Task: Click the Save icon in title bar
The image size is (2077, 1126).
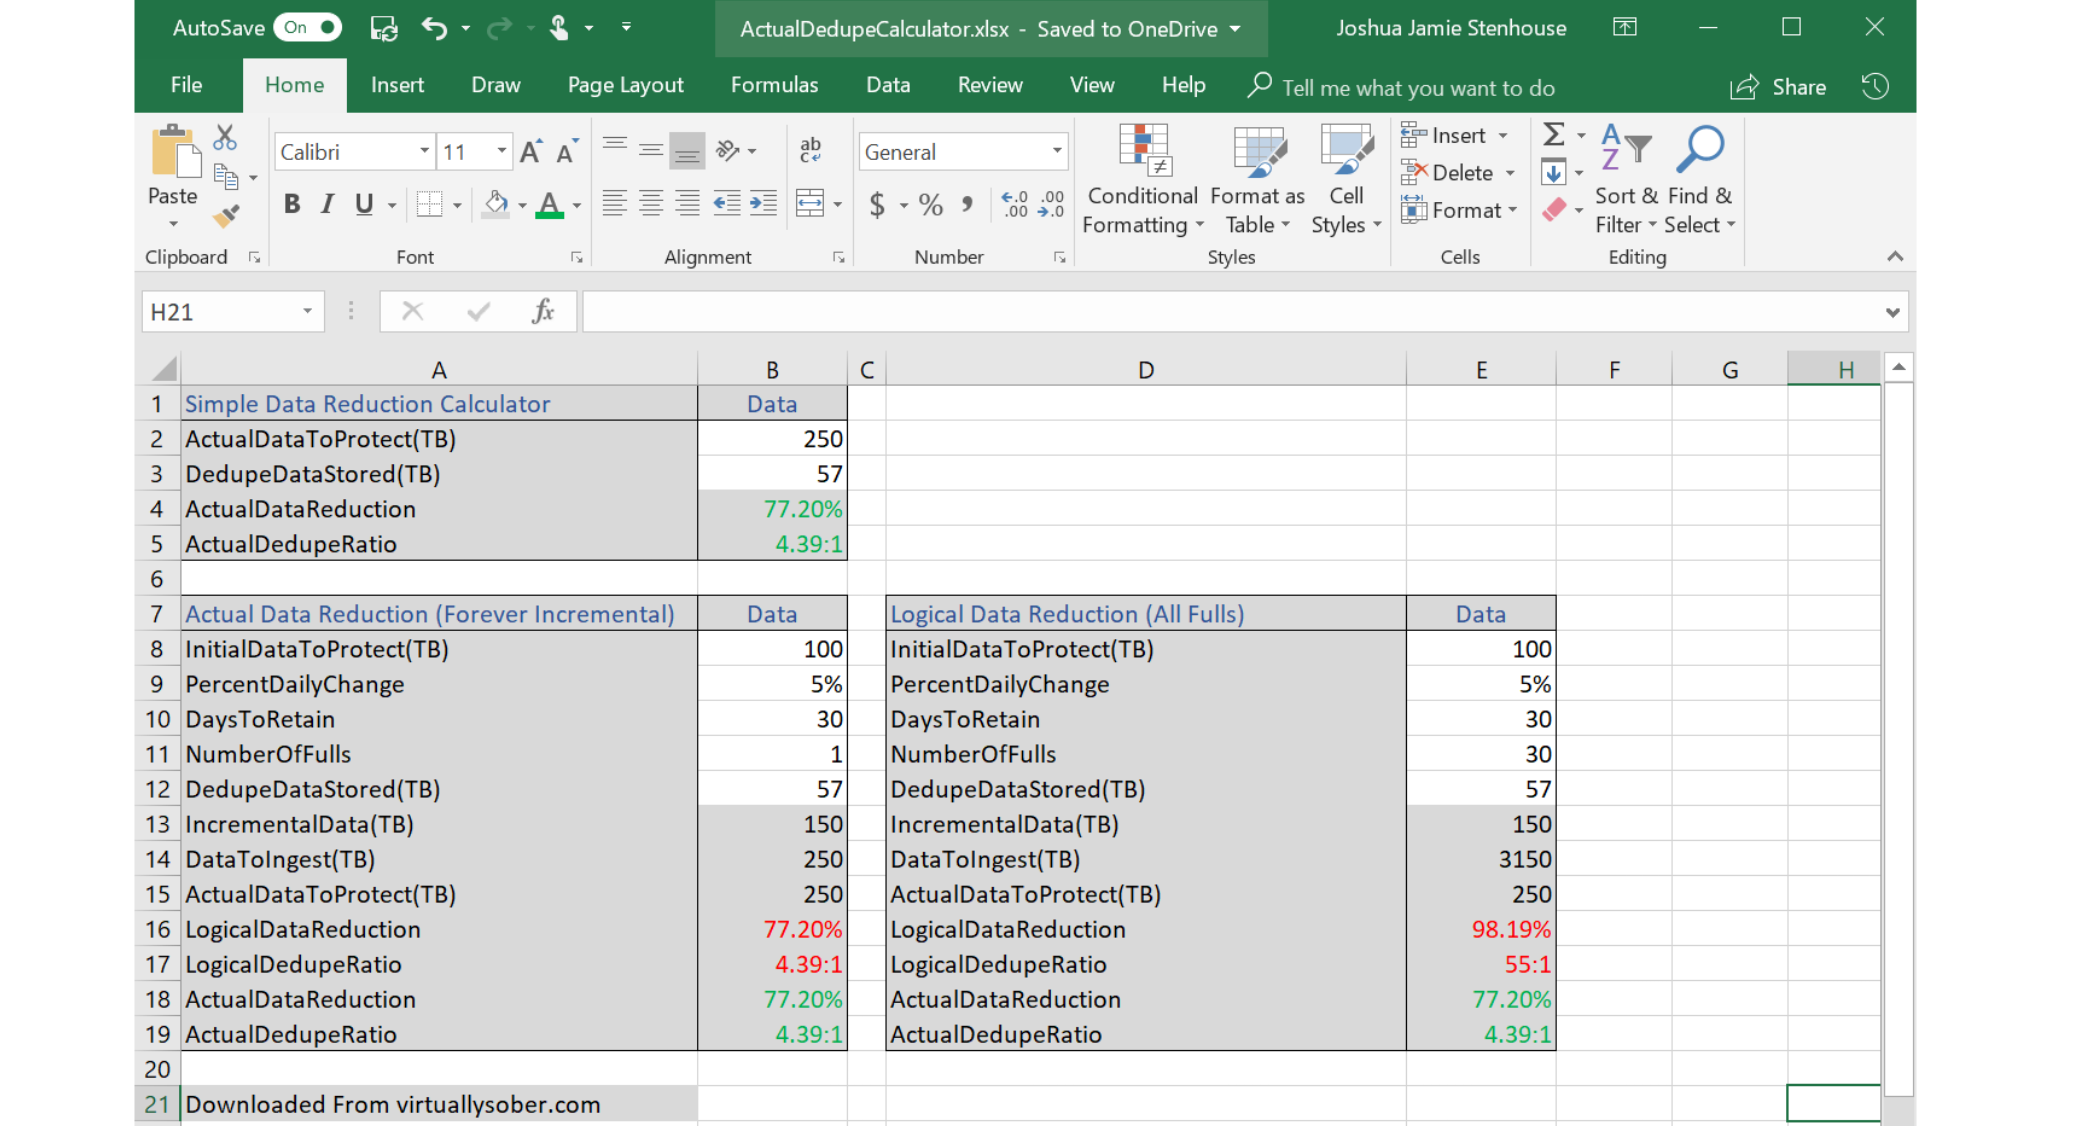Action: click(x=384, y=28)
